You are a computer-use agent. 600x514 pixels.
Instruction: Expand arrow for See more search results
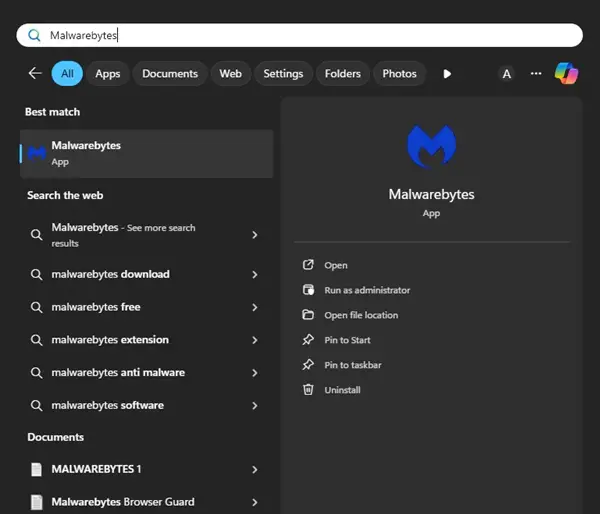tap(255, 235)
